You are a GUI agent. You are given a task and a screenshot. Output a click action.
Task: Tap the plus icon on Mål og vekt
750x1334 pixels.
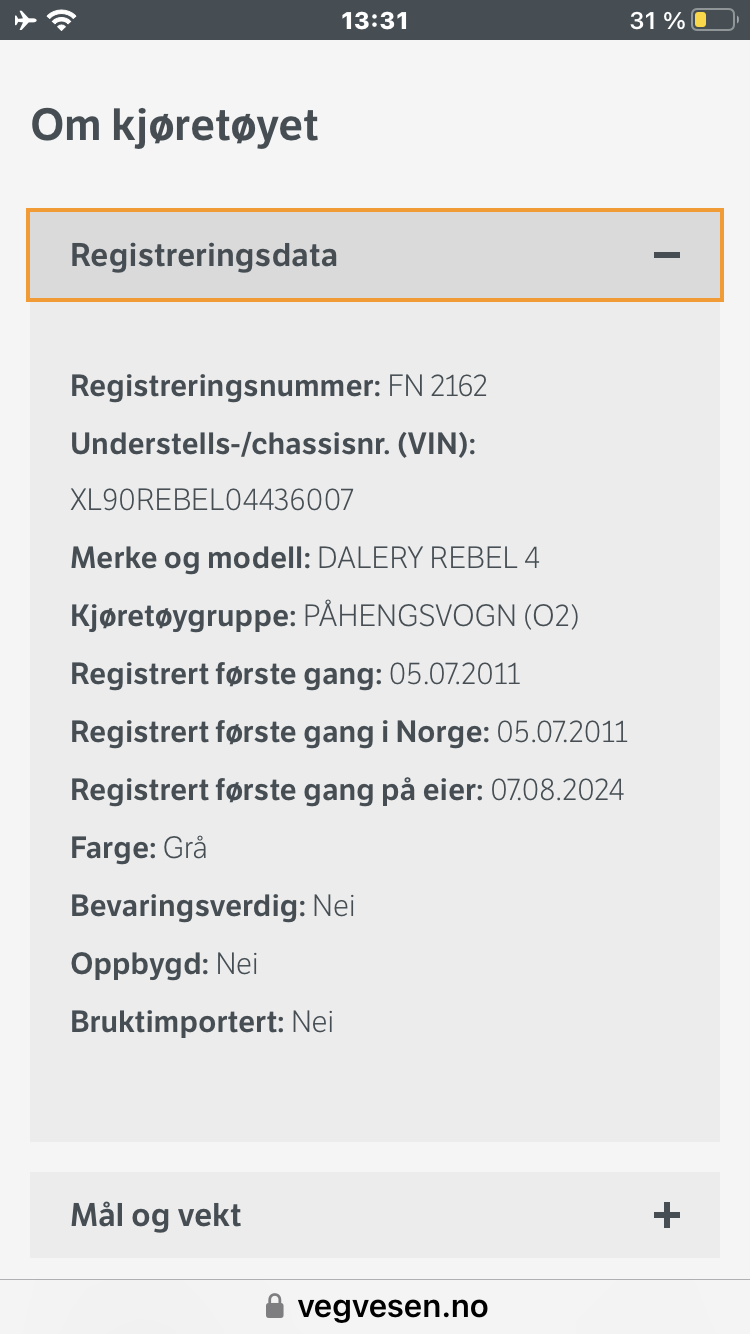pyautogui.click(x=666, y=1215)
